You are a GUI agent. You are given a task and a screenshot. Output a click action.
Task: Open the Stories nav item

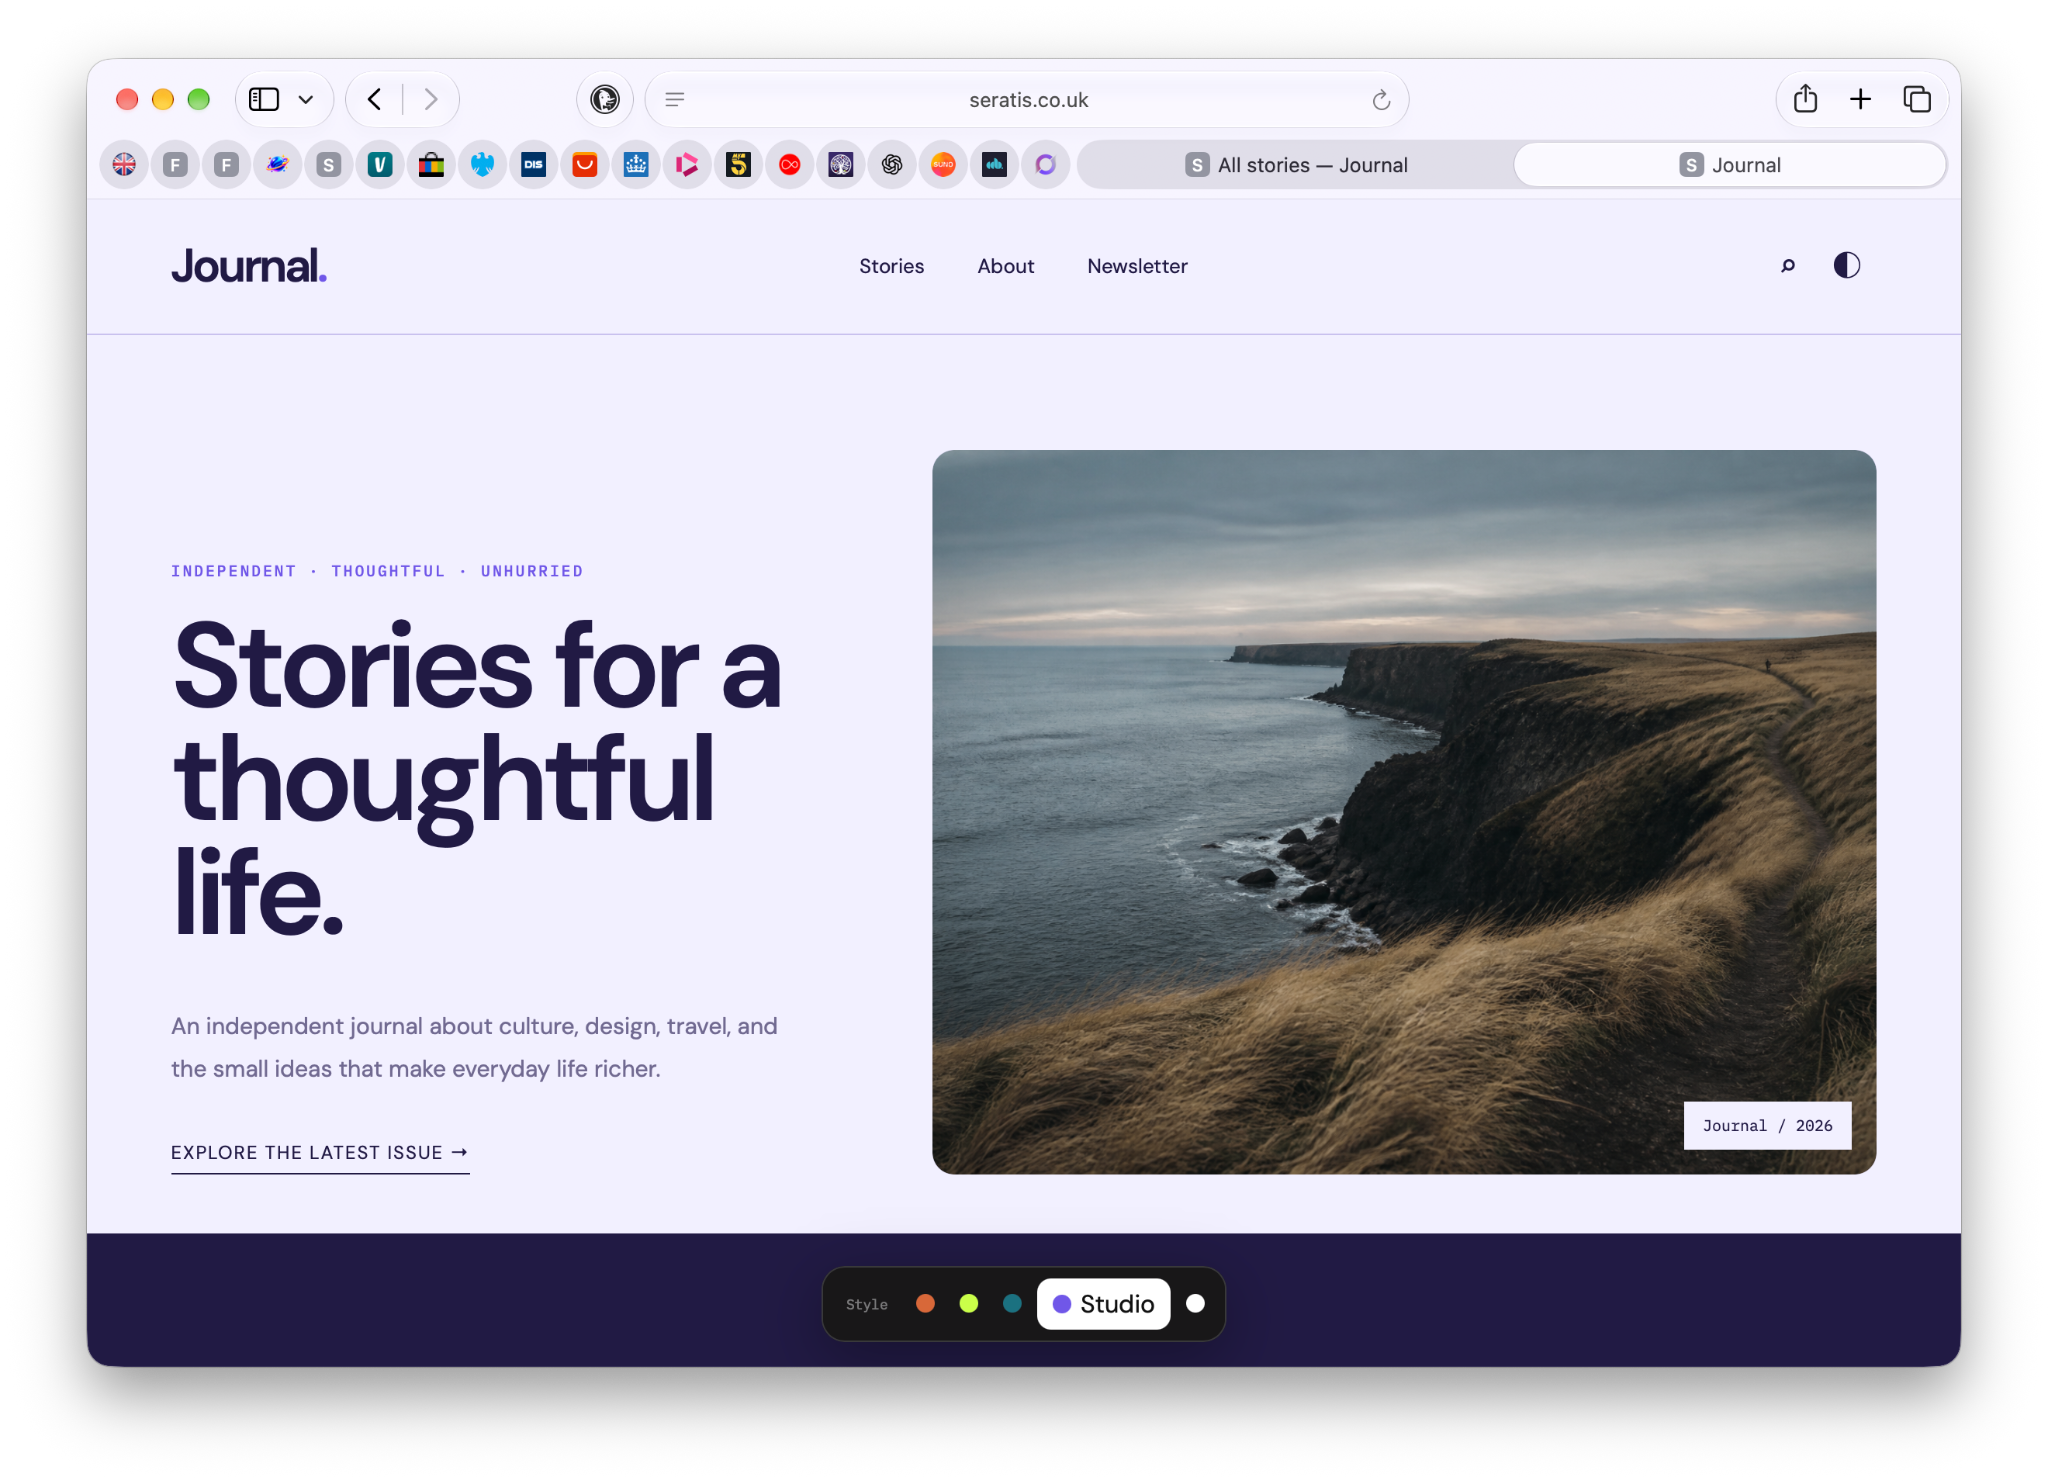[891, 266]
